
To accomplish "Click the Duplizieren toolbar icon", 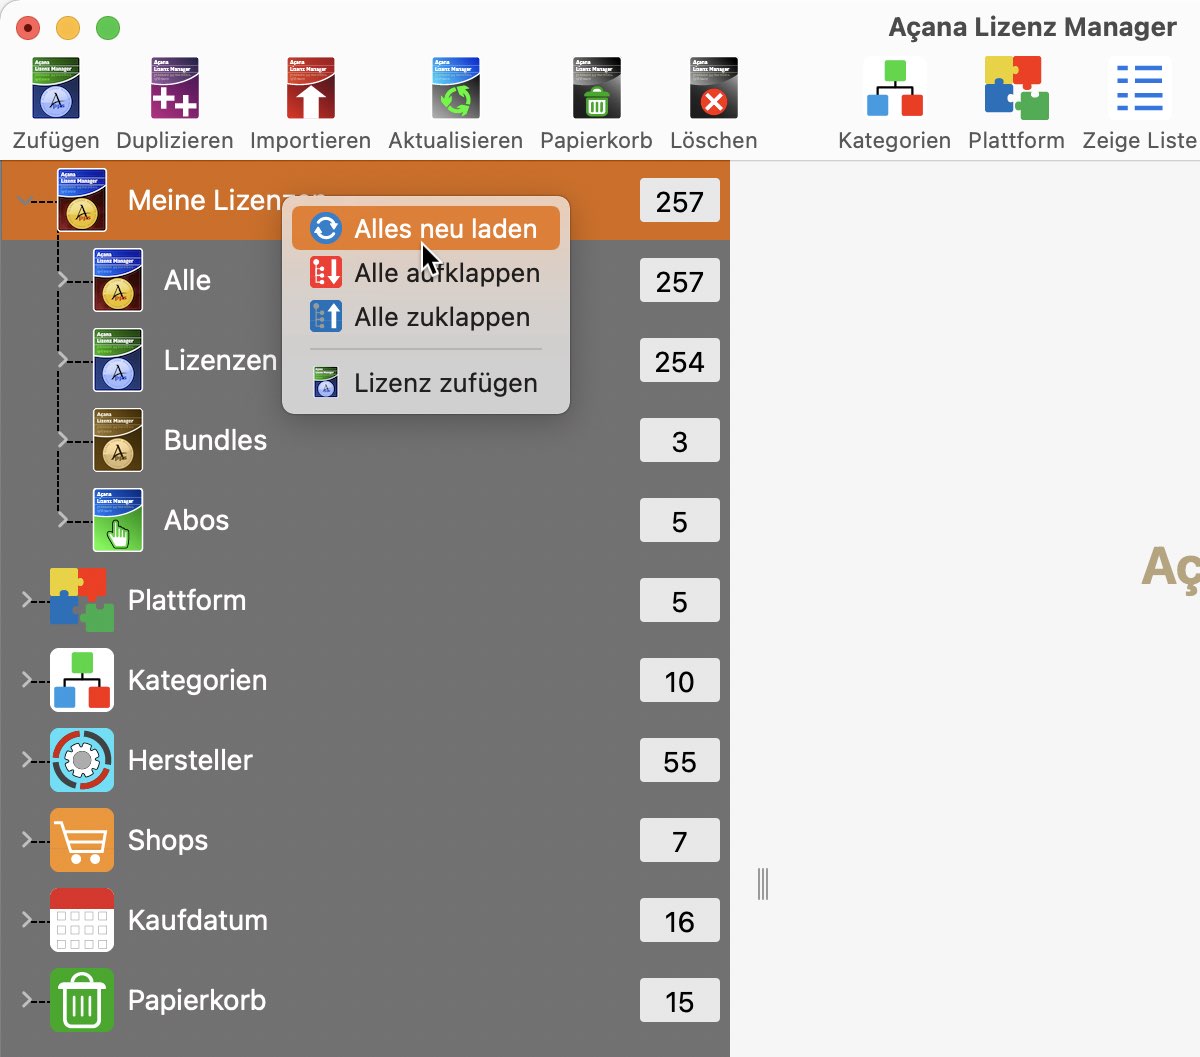I will (175, 89).
